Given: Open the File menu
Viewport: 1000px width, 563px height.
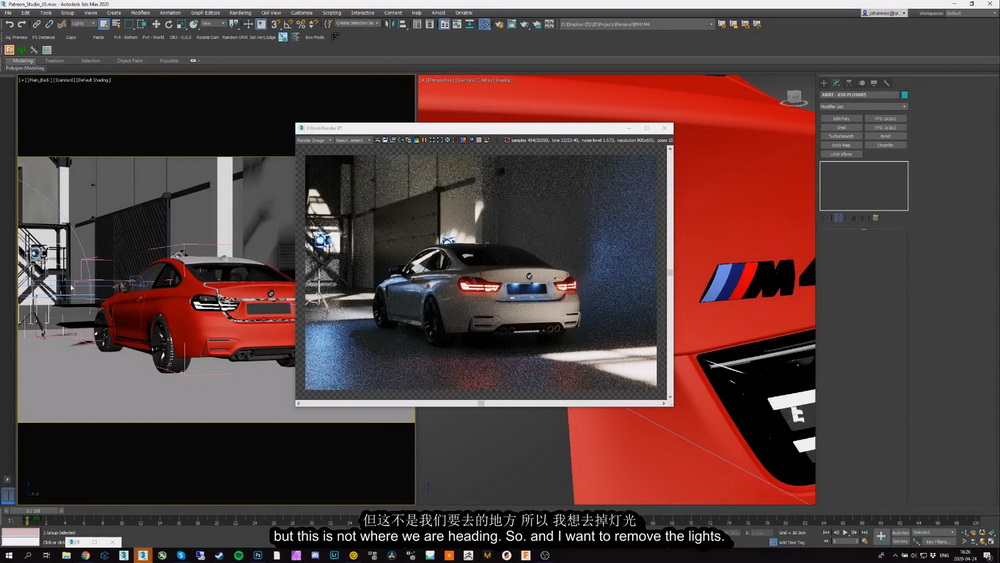Looking at the screenshot, I should 8,13.
